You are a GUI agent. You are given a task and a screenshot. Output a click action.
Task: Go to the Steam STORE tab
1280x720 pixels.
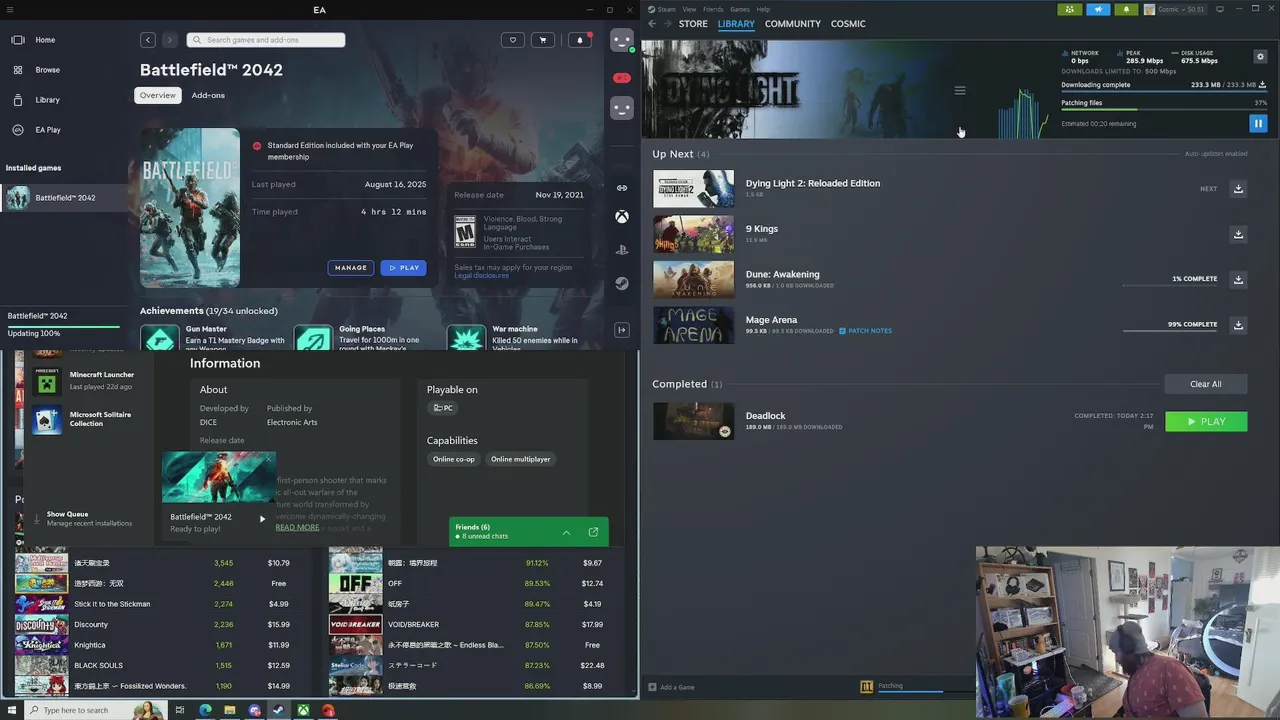[x=693, y=24]
